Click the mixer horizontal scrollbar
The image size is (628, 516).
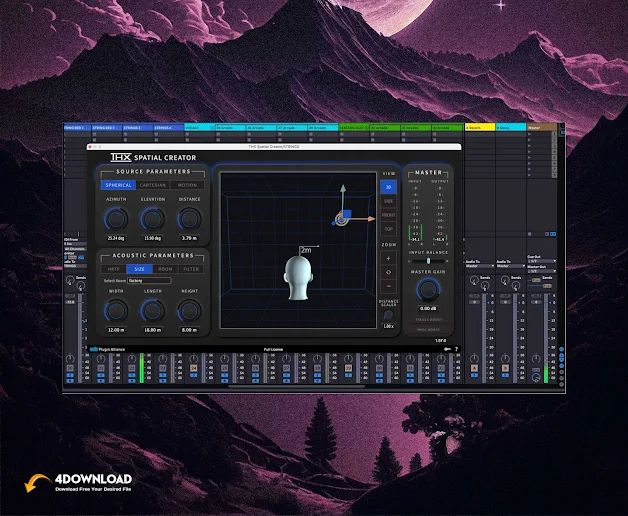296,387
